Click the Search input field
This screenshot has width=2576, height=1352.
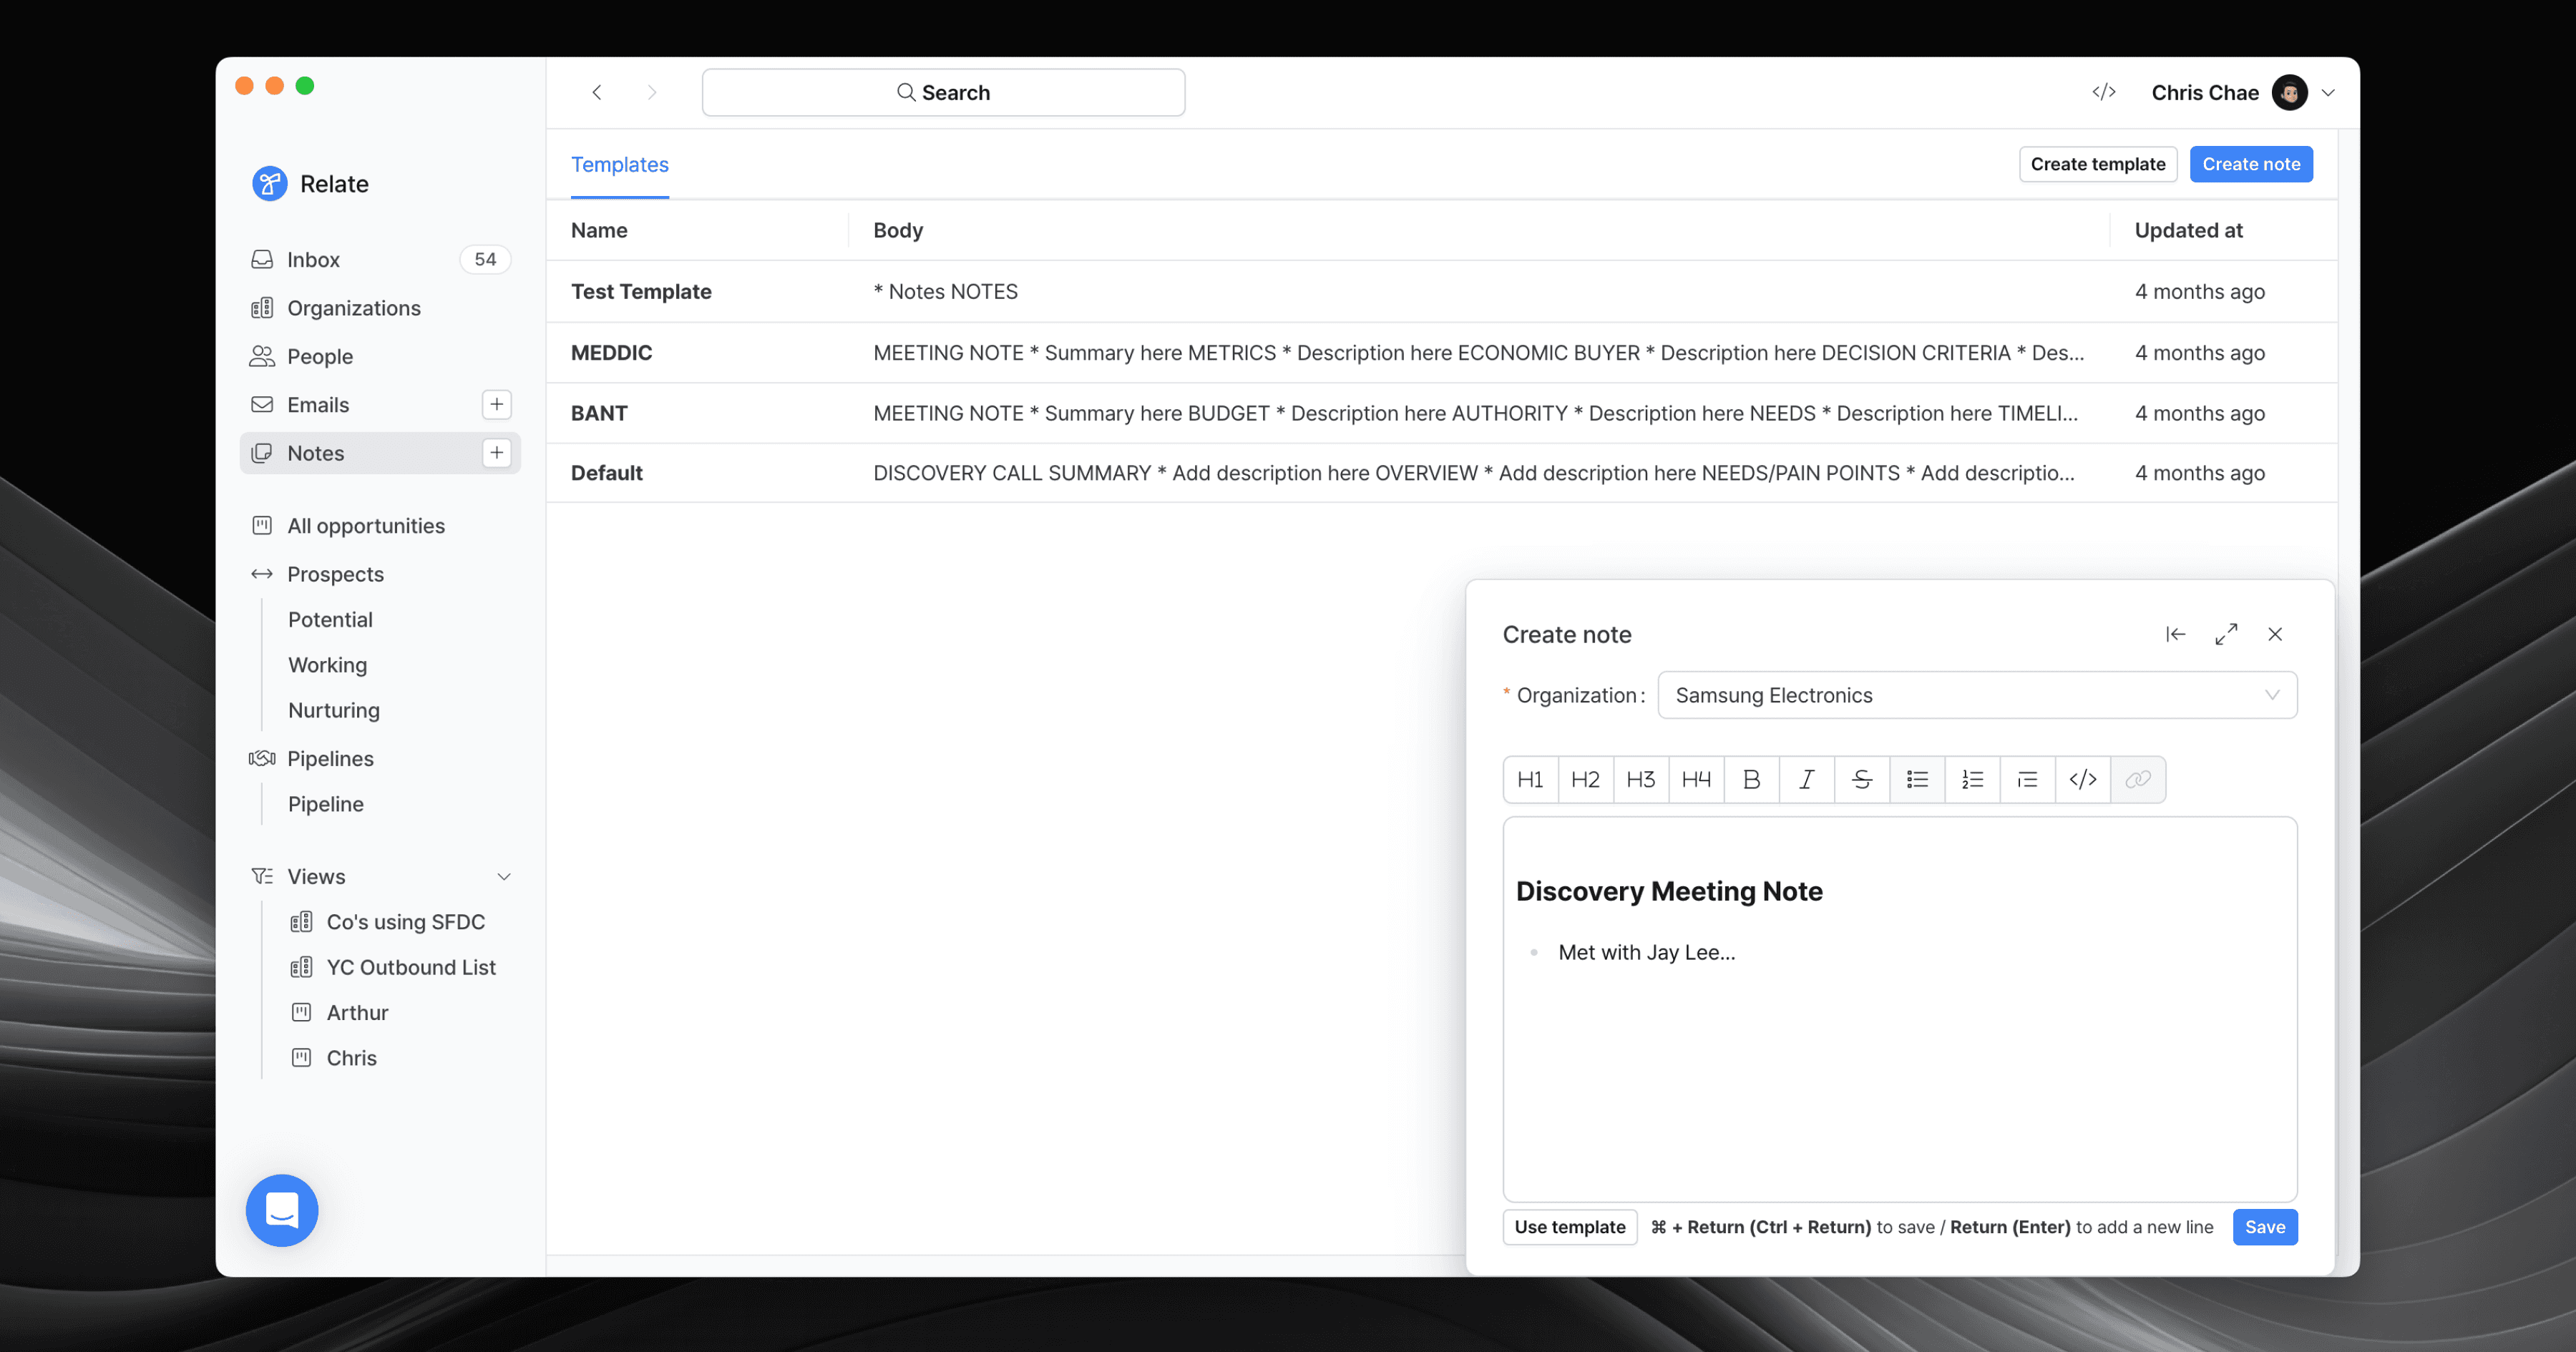click(943, 92)
